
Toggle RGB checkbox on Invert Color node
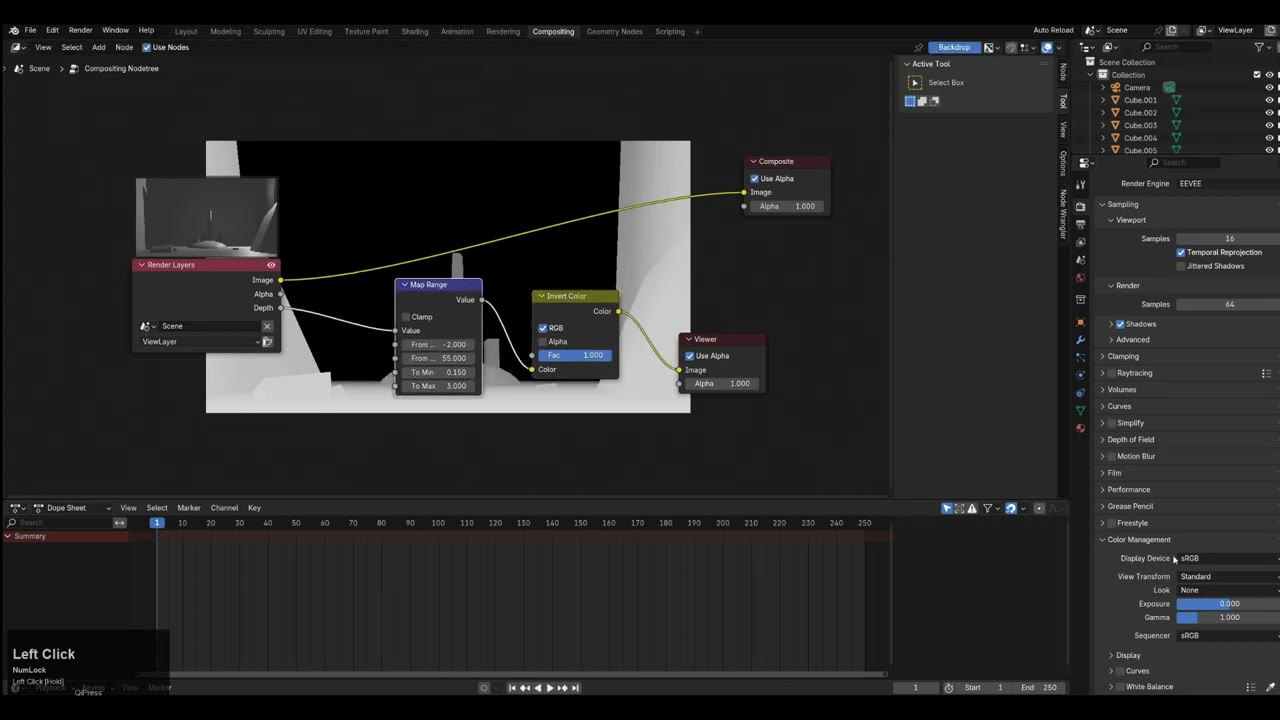coord(543,328)
